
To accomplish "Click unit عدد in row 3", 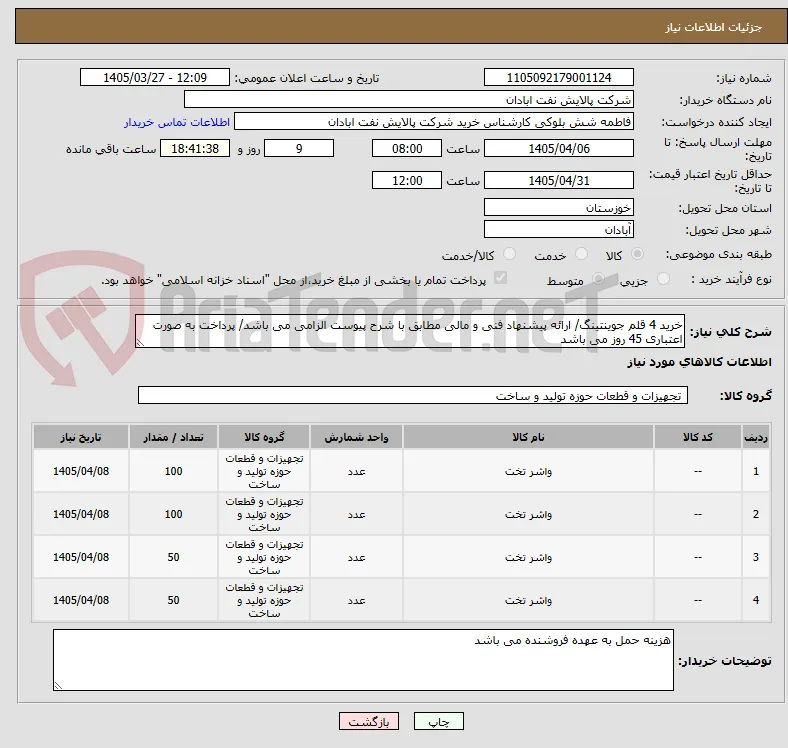I will point(356,557).
